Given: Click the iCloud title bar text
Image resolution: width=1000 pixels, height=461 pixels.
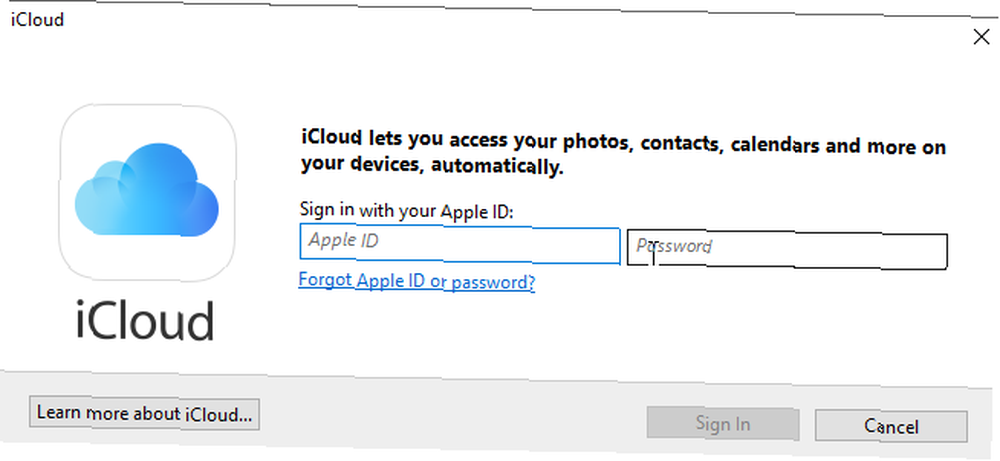Looking at the screenshot, I should coord(38,19).
